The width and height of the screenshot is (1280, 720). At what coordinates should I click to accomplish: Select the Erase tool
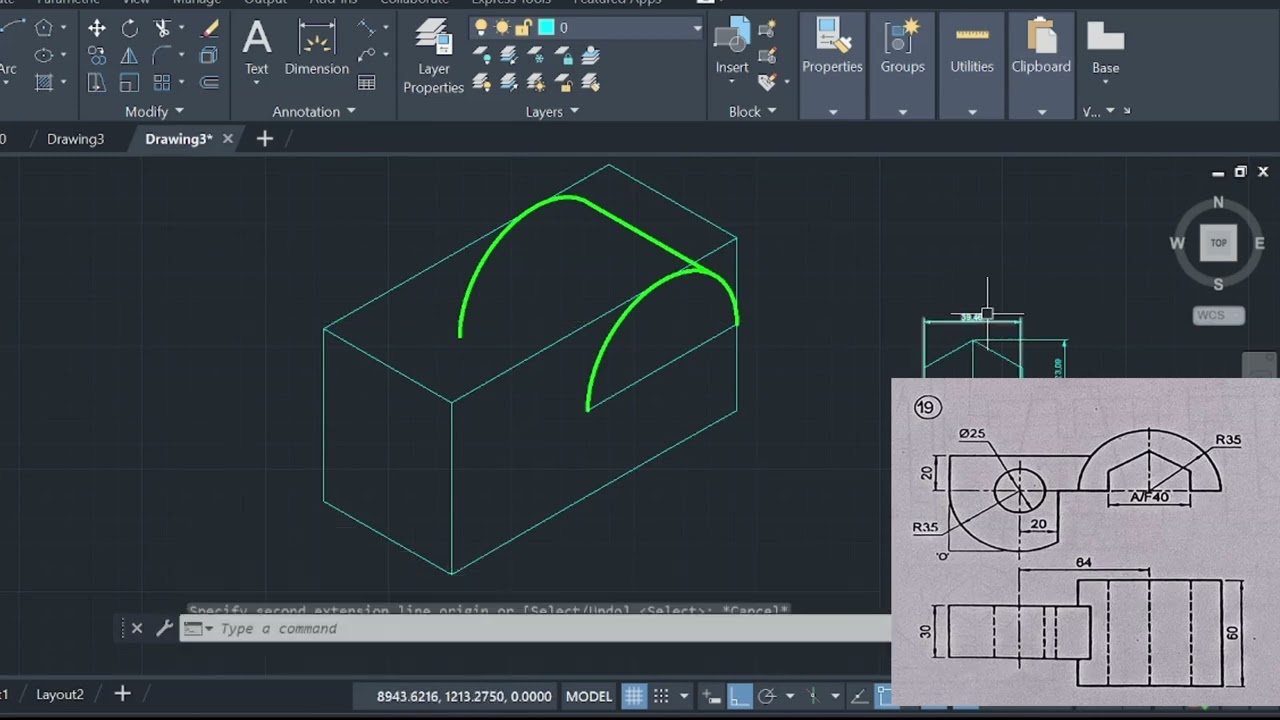coord(209,28)
